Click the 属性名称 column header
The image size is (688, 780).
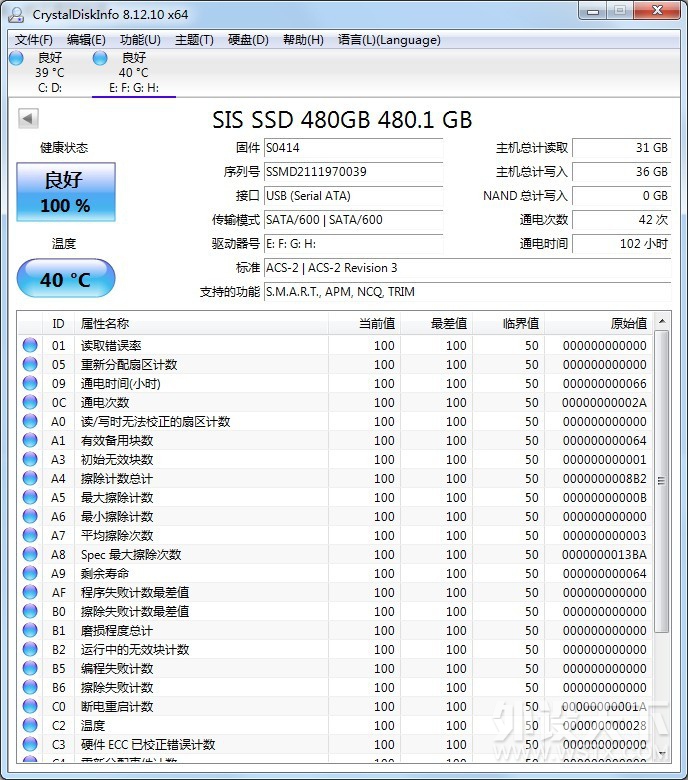pyautogui.click(x=201, y=324)
